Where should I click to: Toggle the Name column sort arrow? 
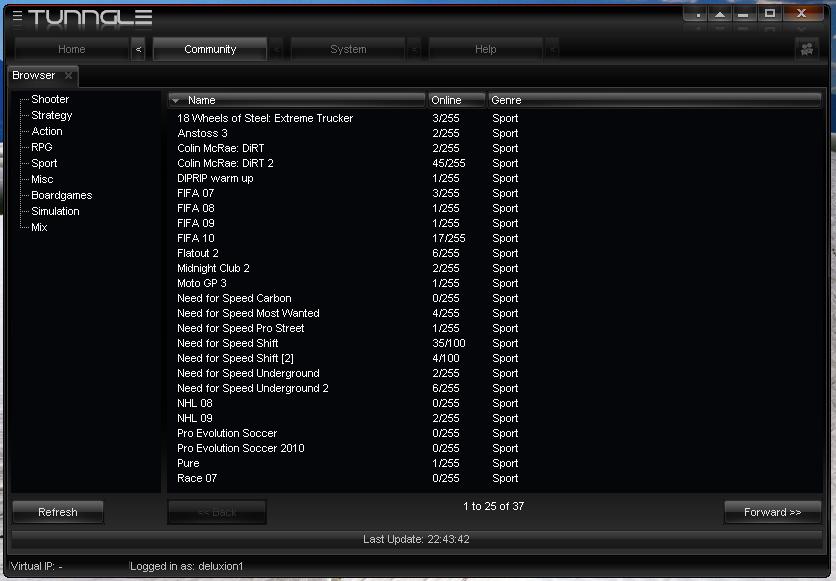[176, 100]
